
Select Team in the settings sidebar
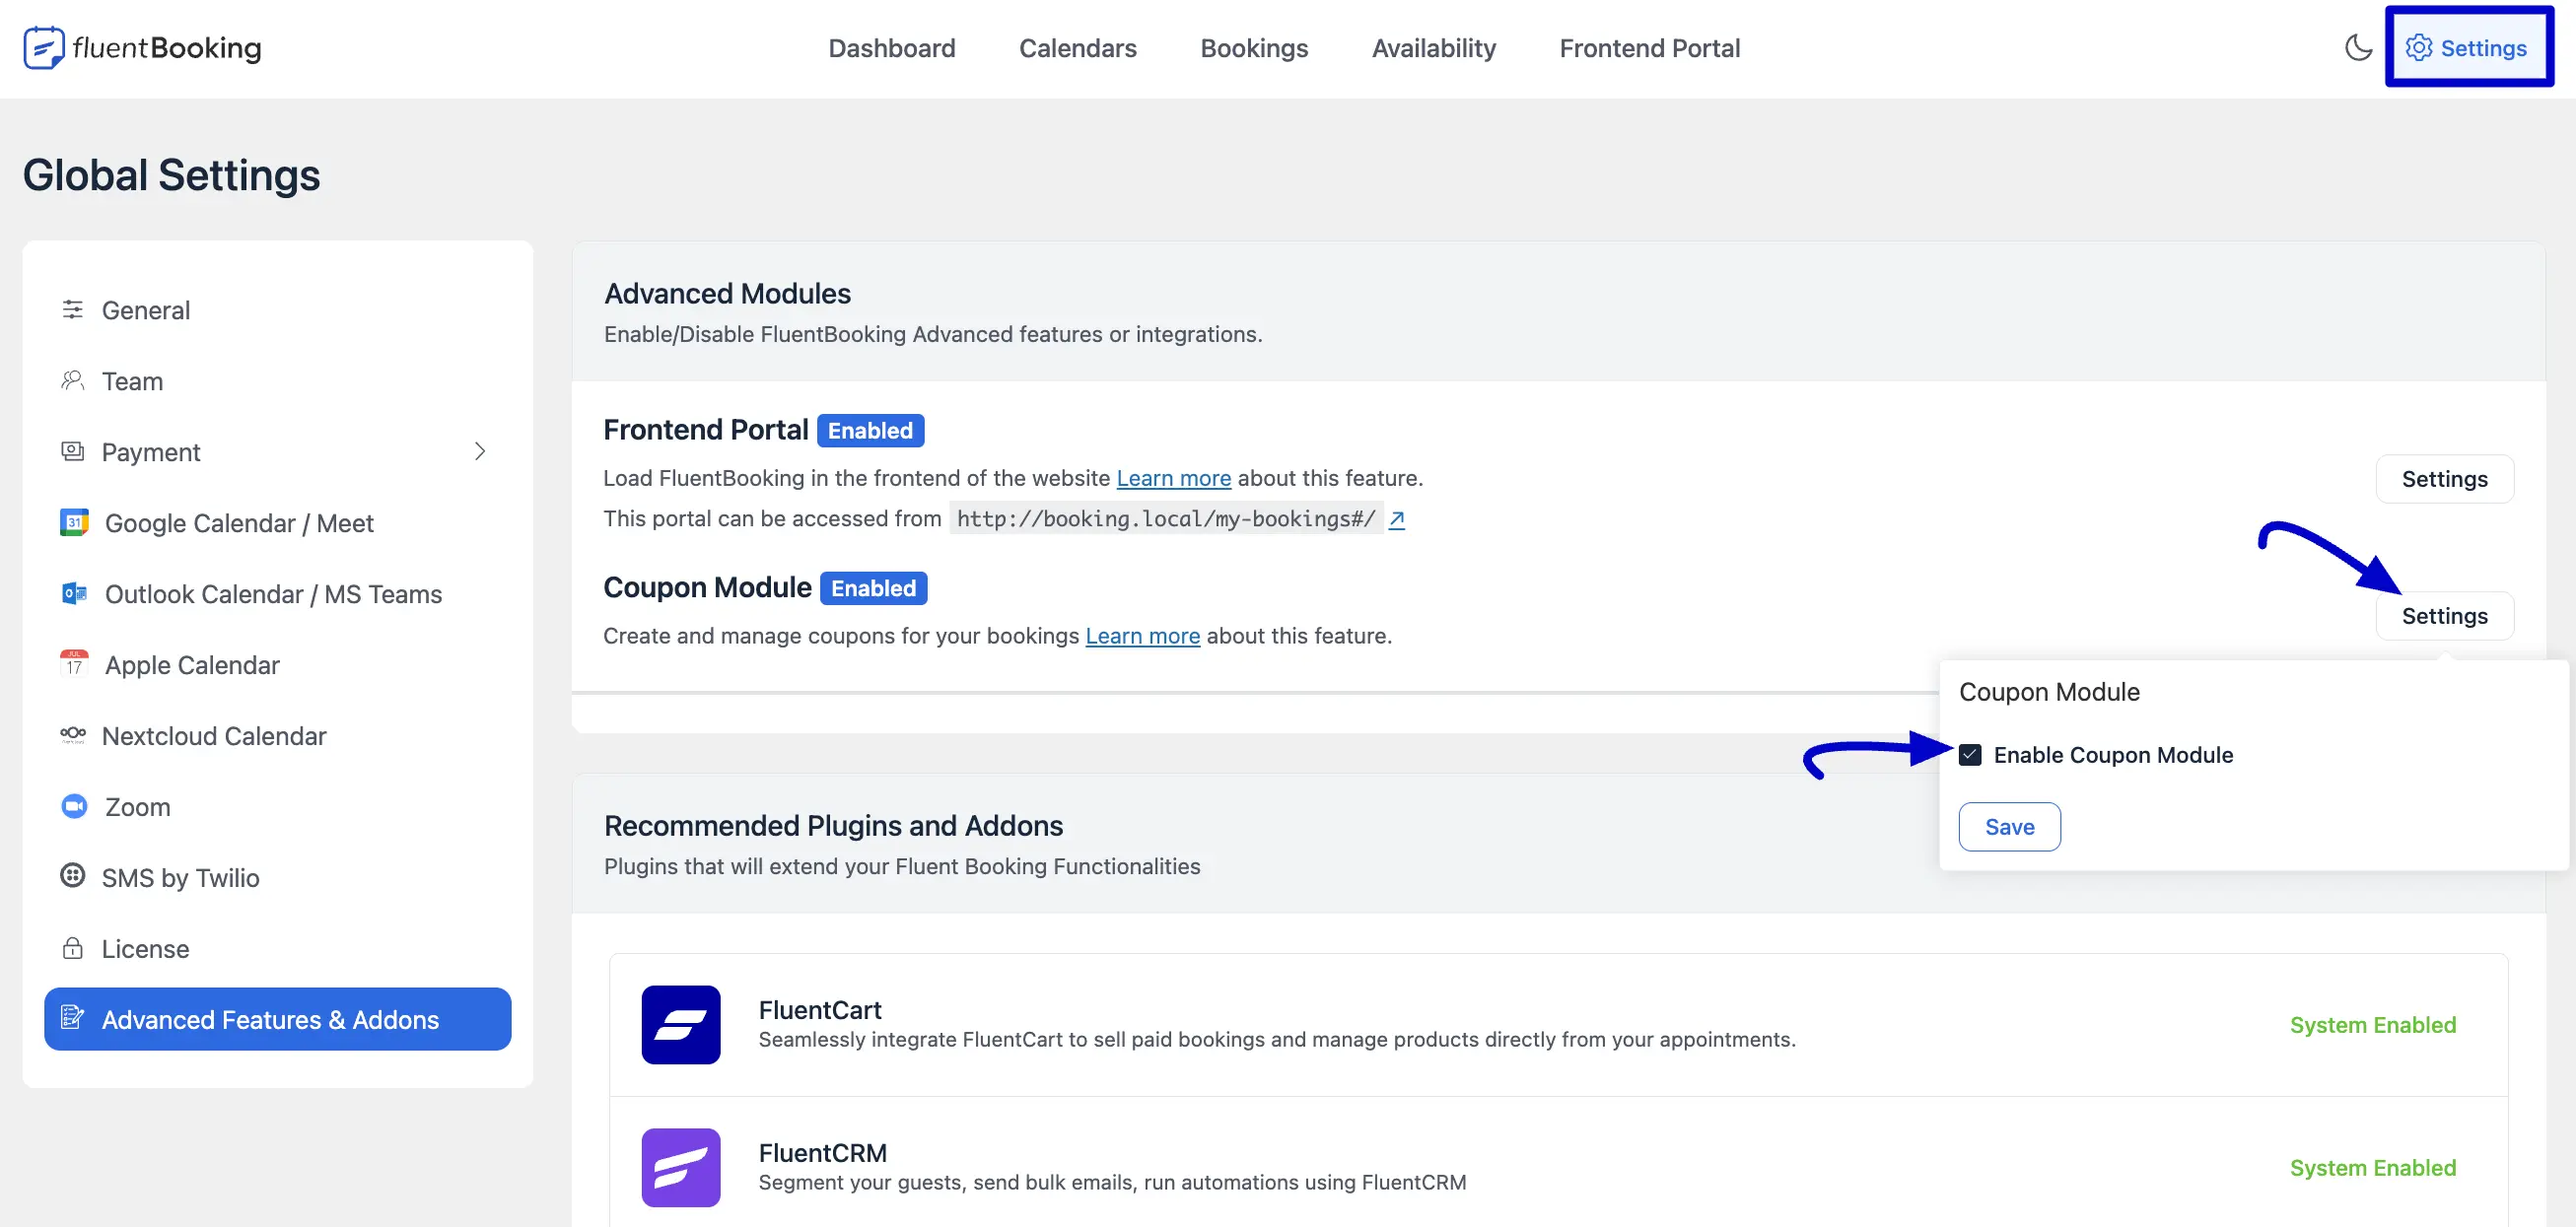point(278,381)
